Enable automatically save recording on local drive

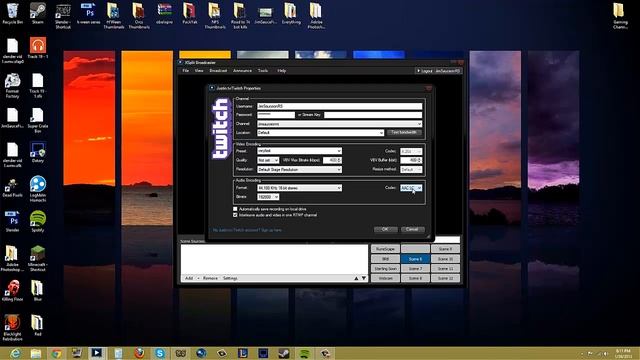pos(235,209)
